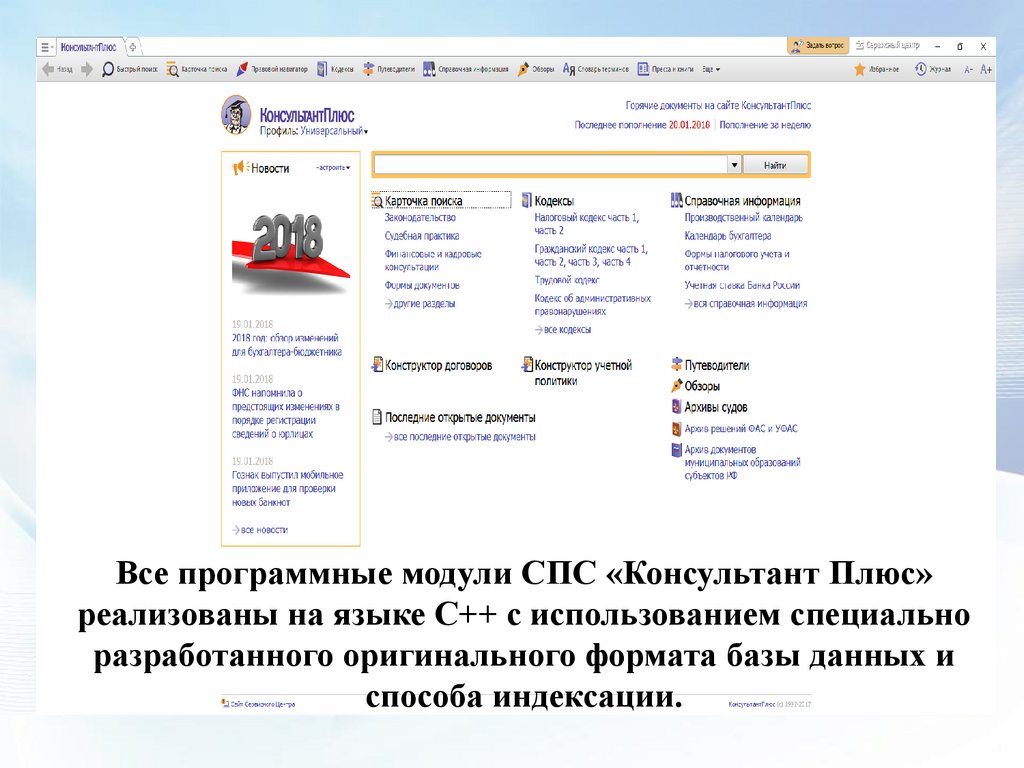Image resolution: width=1024 pixels, height=768 pixels.
Task: Open Быстрый поиск in the toolbar
Action: (130, 69)
